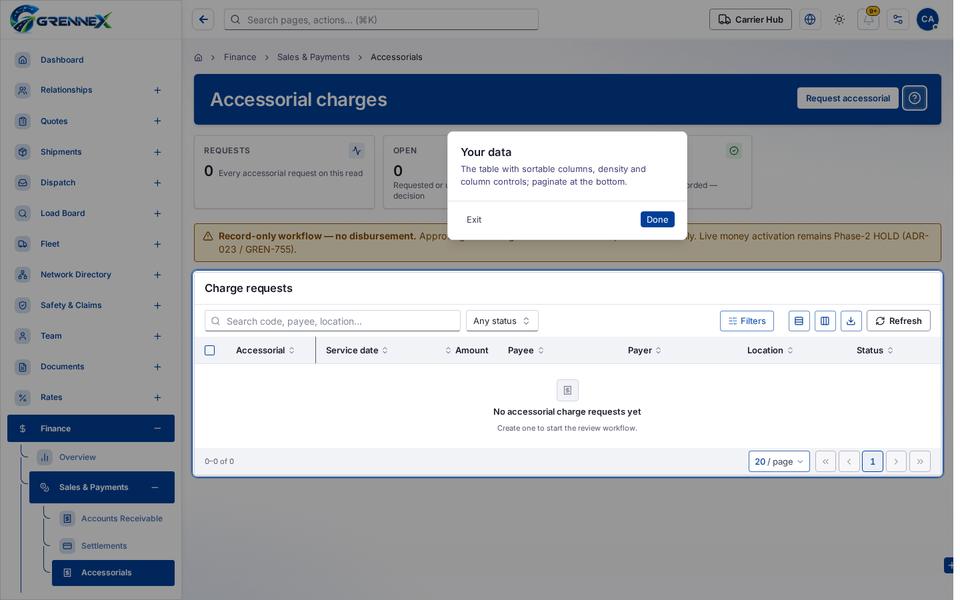Collapse the Sales & Payments submenu
Viewport: 960px width, 600px height.
155,487
